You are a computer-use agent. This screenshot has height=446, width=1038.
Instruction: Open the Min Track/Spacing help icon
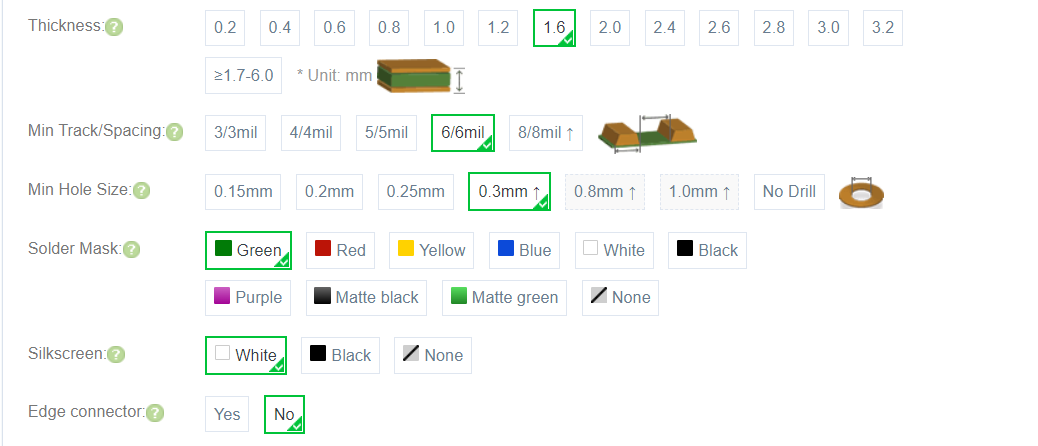(175, 132)
